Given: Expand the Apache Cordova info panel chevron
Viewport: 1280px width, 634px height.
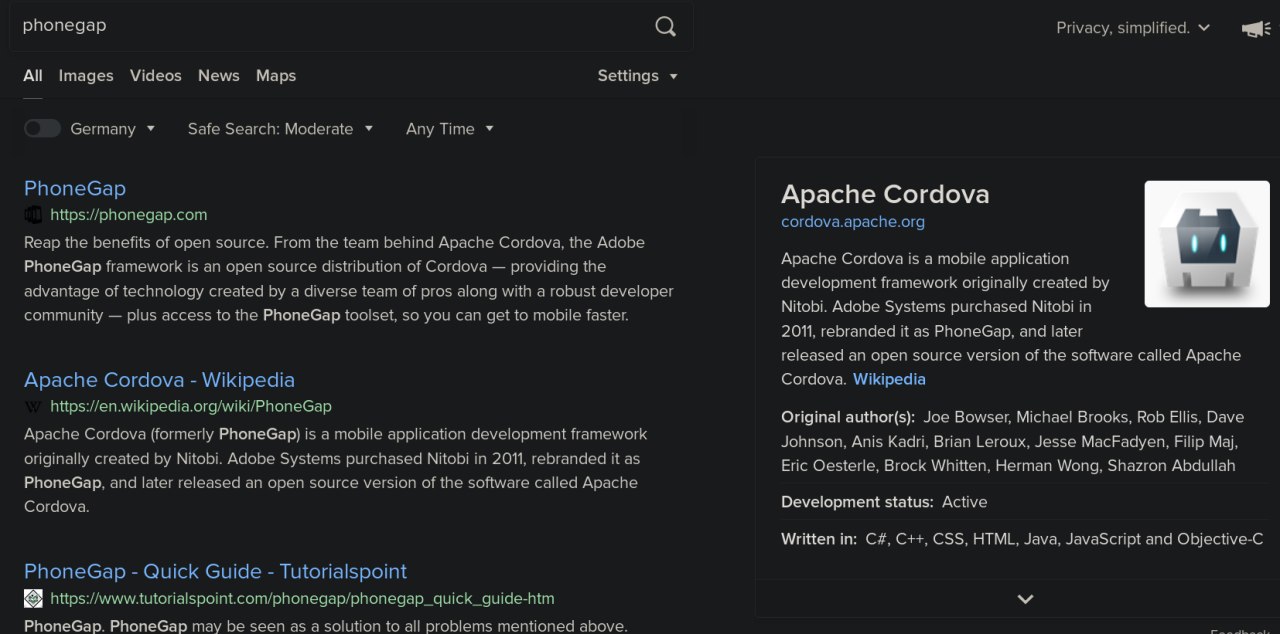Looking at the screenshot, I should [x=1025, y=599].
